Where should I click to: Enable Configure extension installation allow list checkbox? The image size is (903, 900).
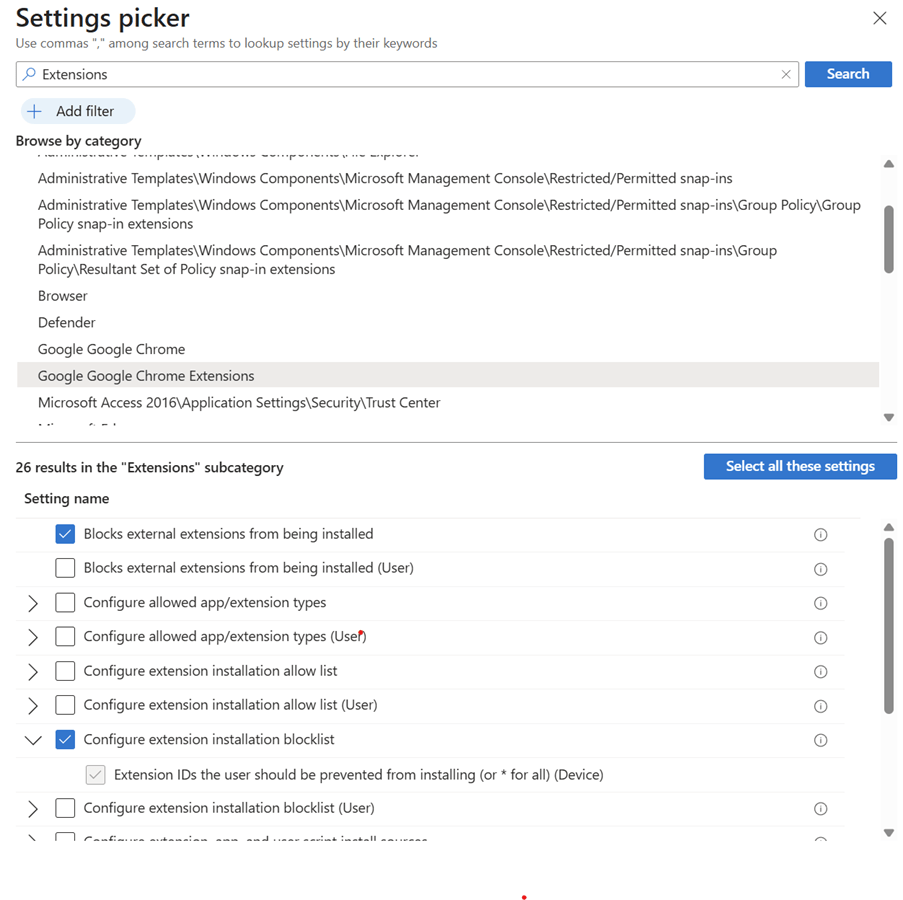[65, 671]
